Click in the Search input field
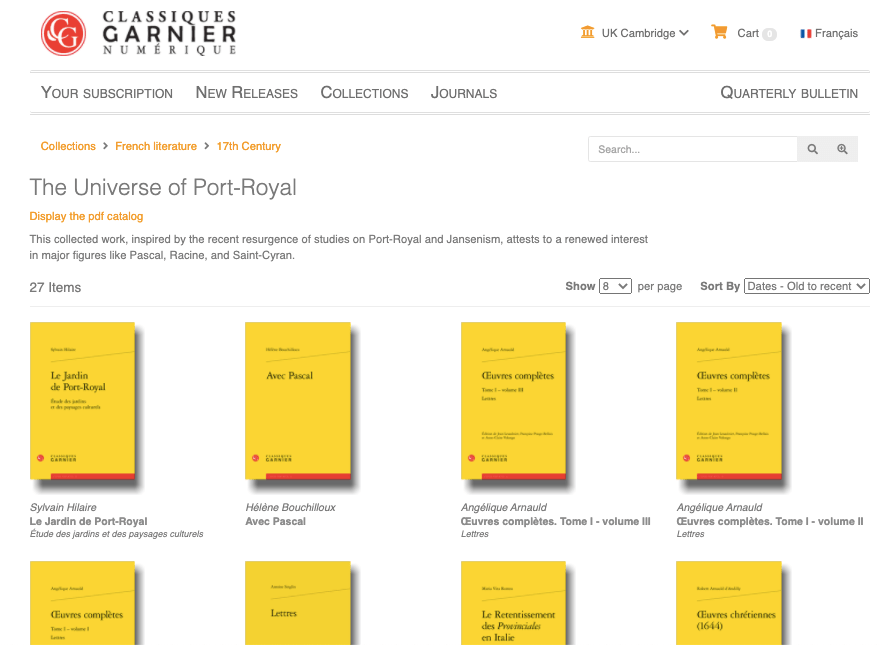The height and width of the screenshot is (645, 893). pos(692,149)
